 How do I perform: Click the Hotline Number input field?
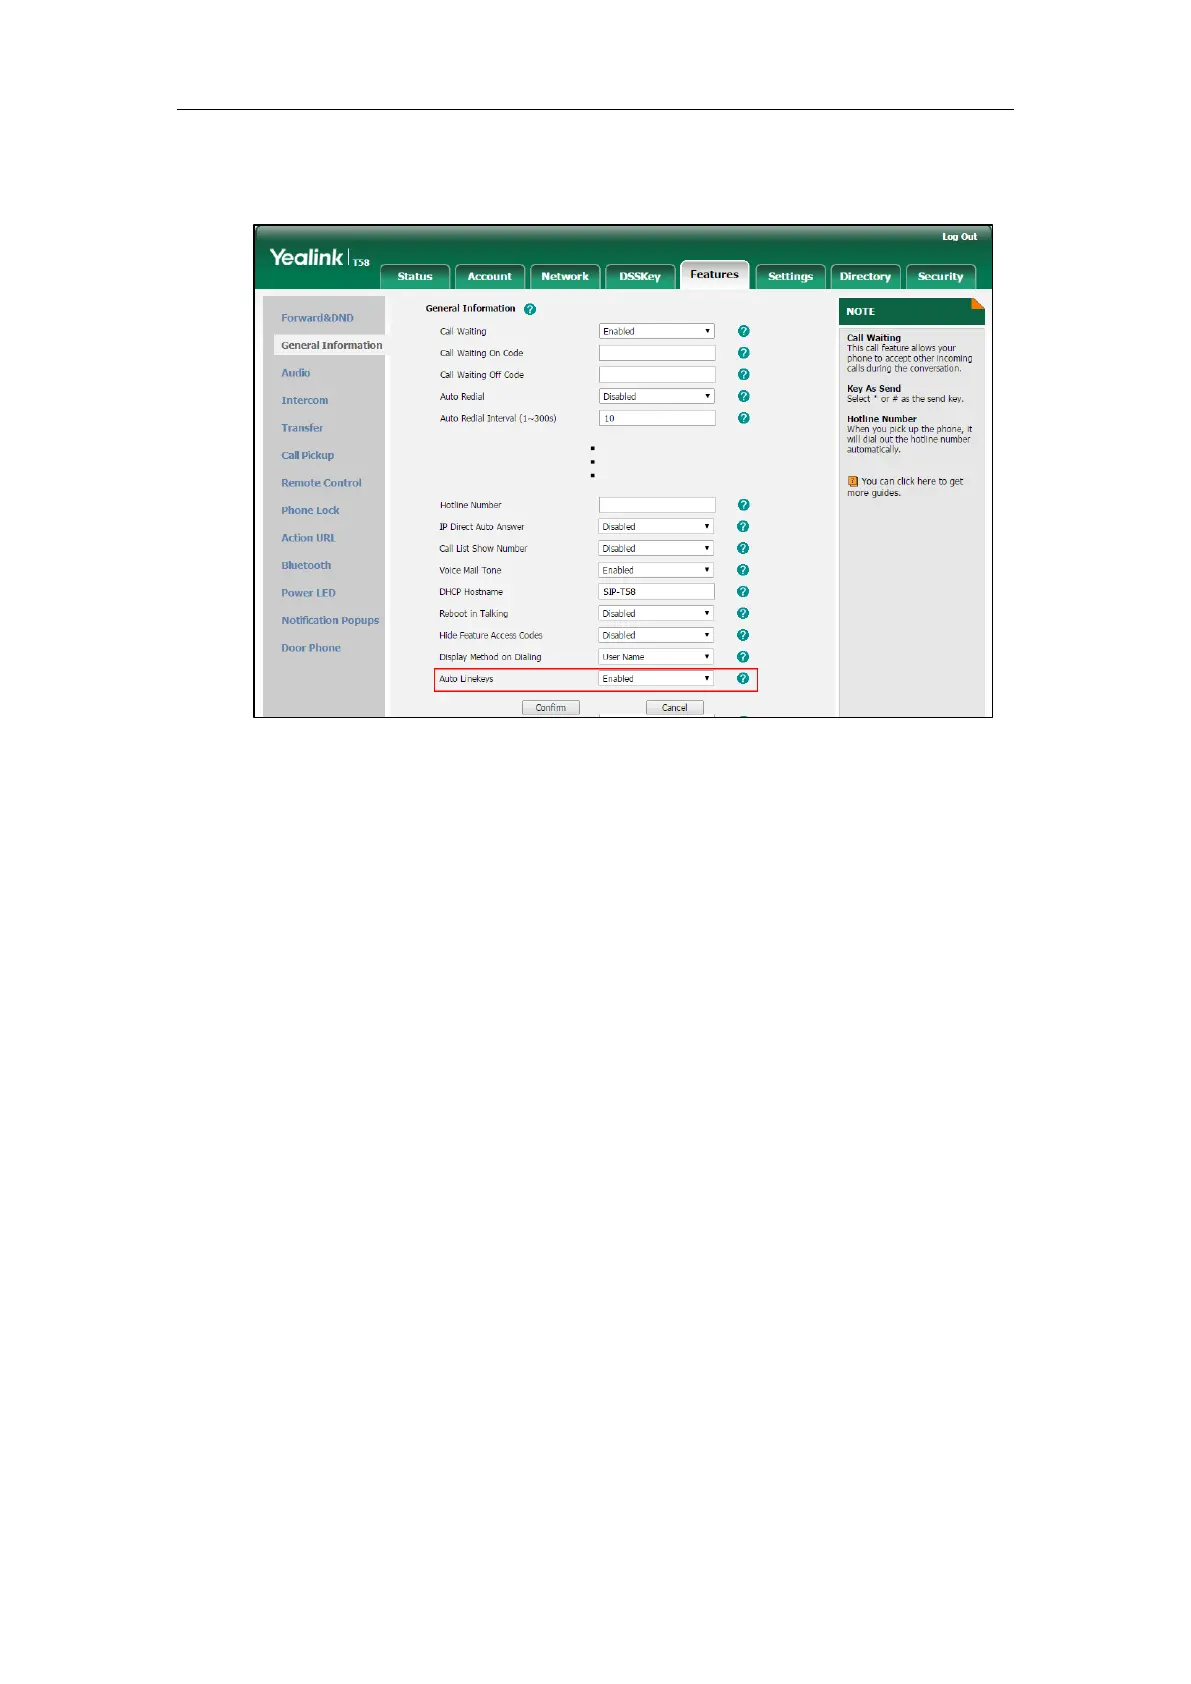coord(657,505)
